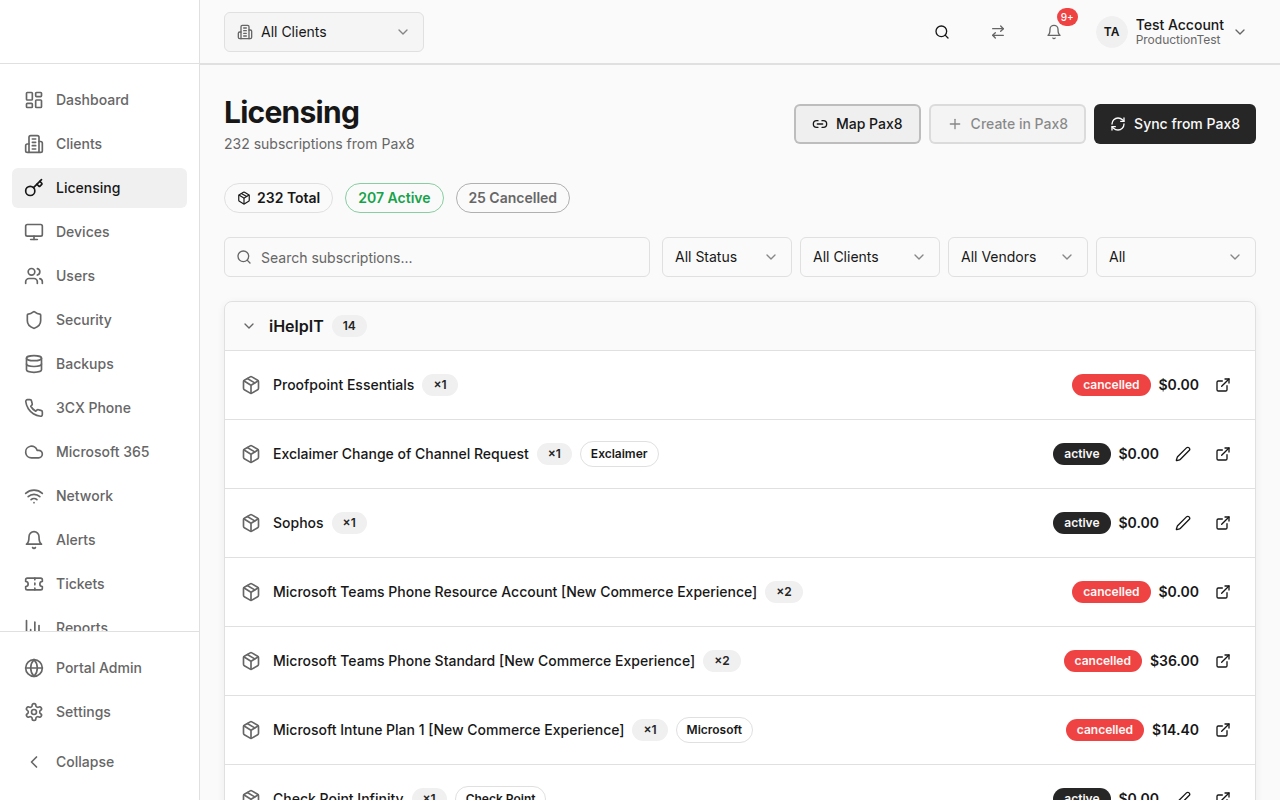Click package icon beside Exclaimer Change of Channel Request
This screenshot has height=800, width=1280.
[x=251, y=454]
